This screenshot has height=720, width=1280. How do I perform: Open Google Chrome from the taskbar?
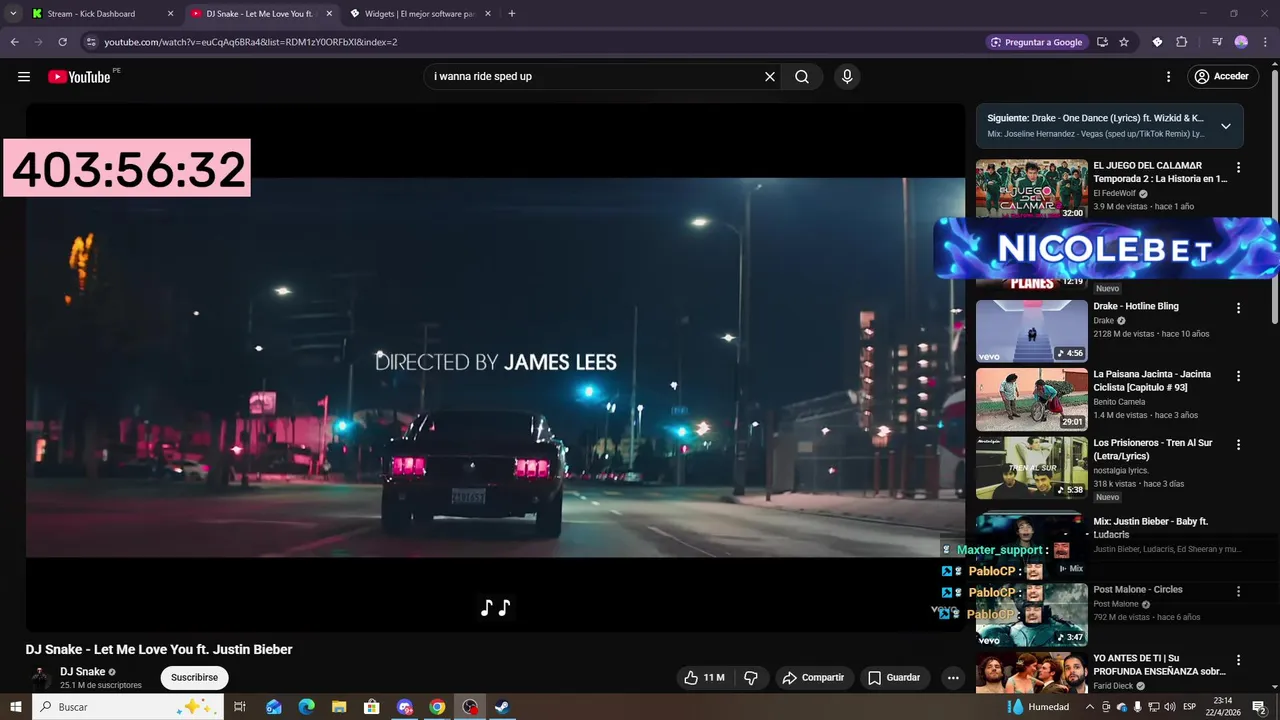tap(437, 707)
